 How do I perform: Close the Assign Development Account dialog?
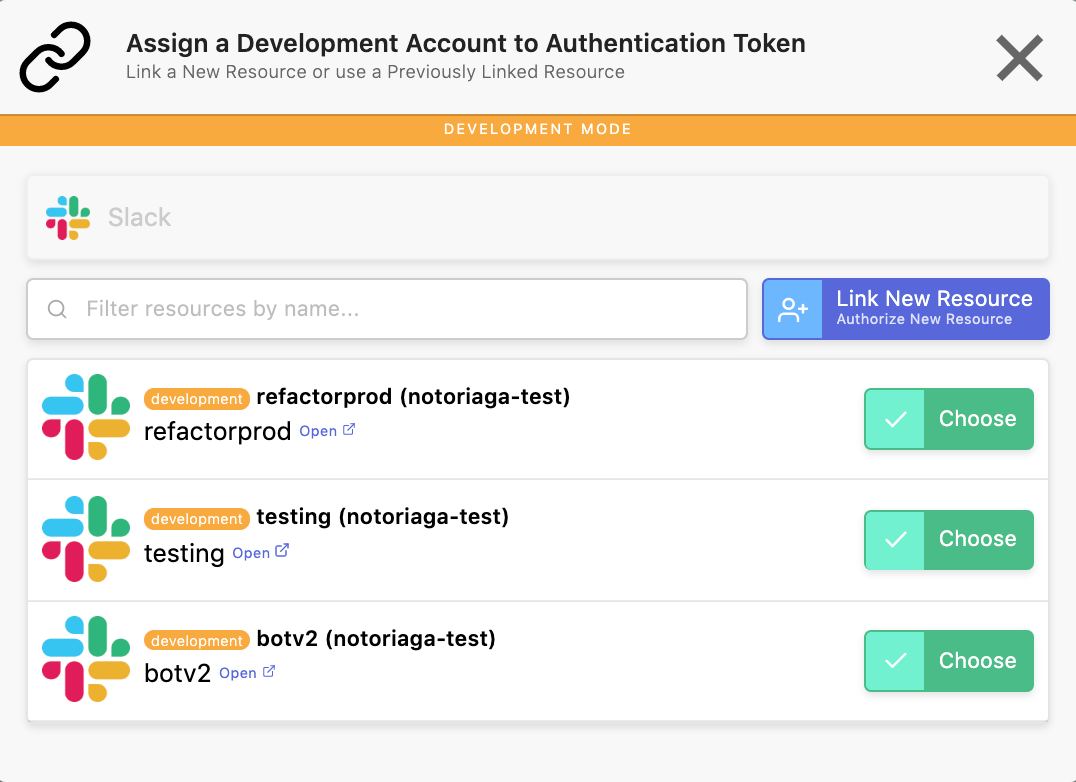click(x=1019, y=58)
